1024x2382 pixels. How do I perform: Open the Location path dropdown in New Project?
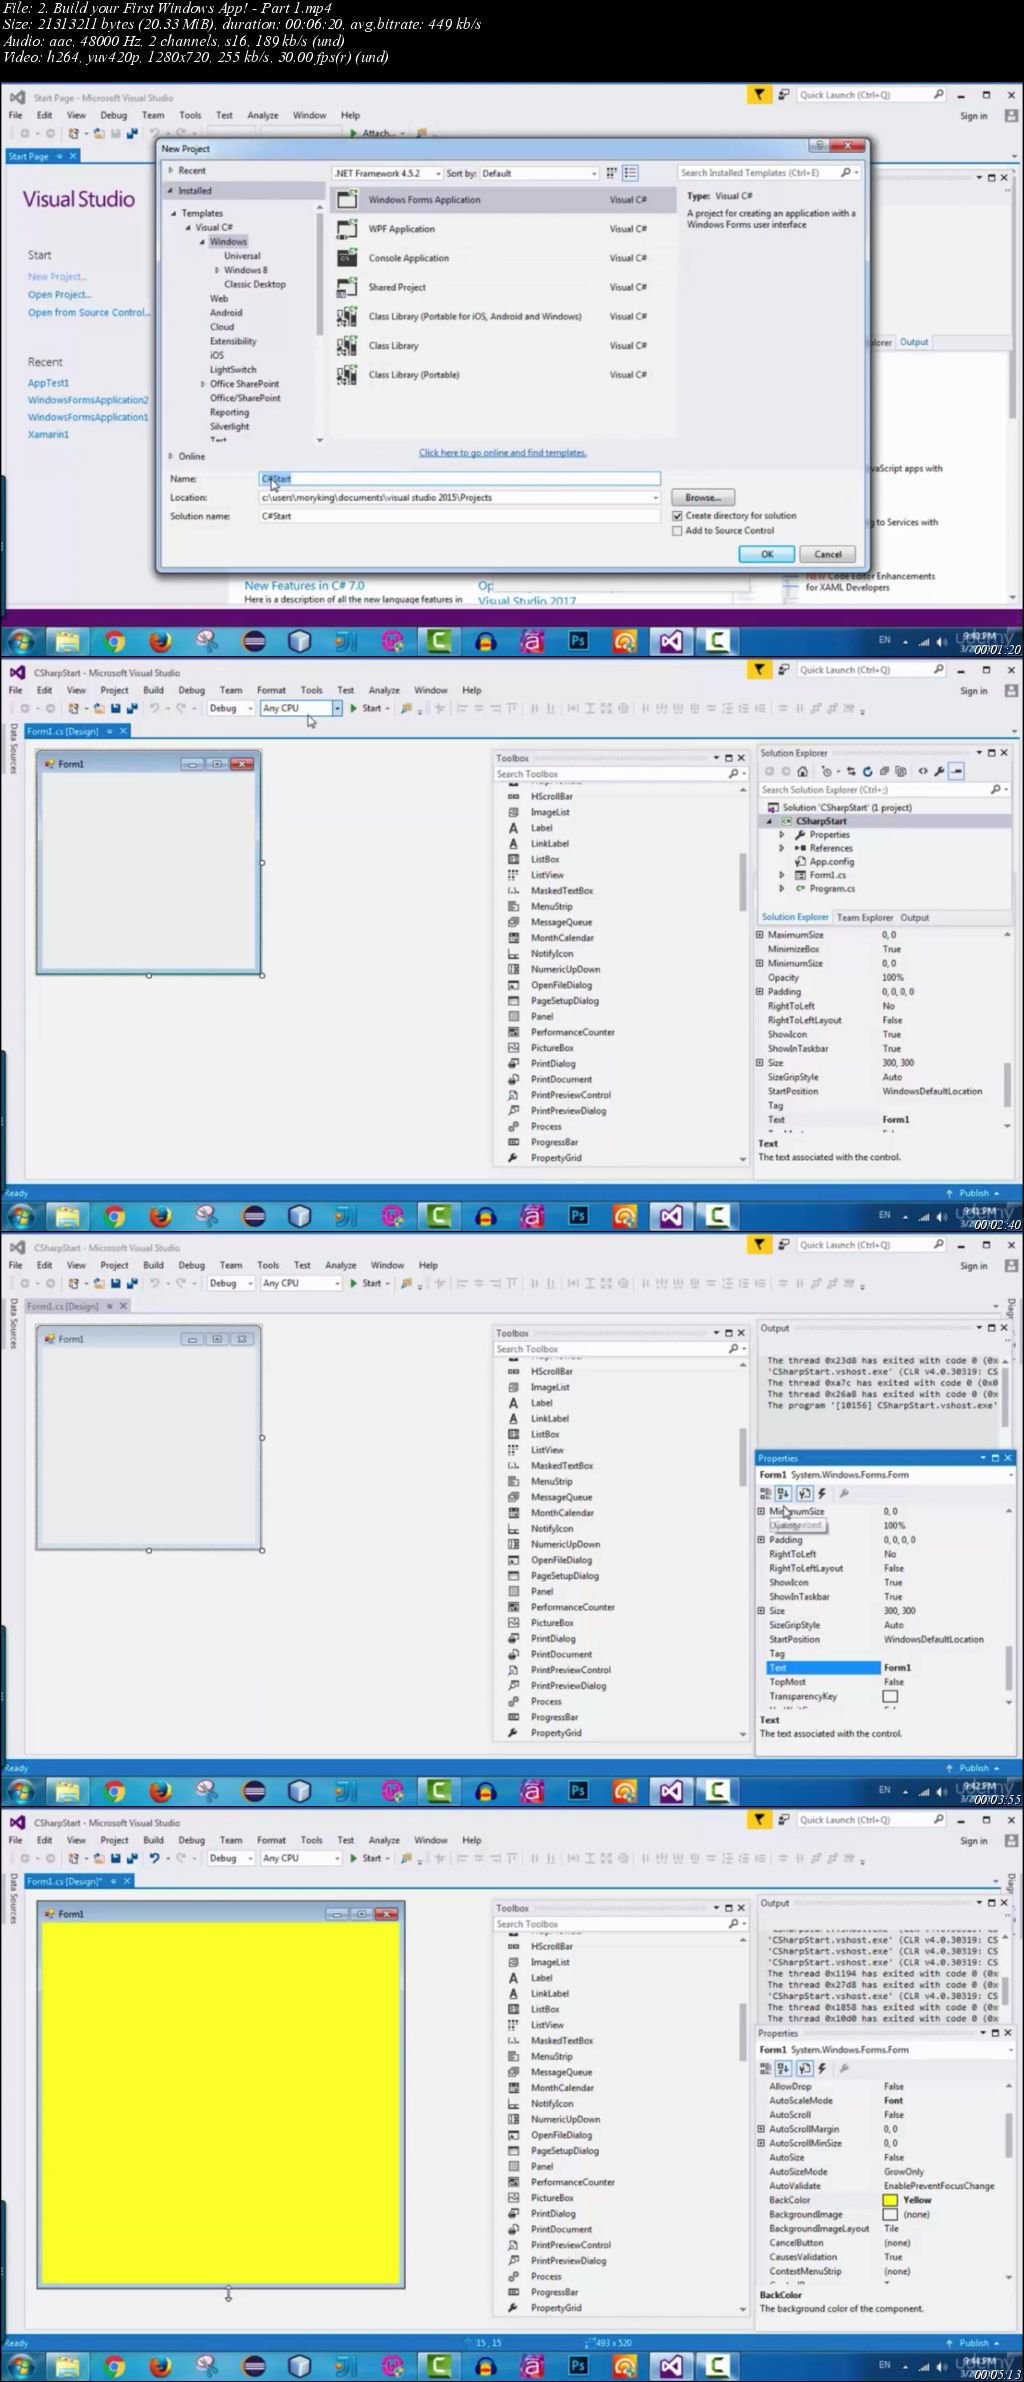click(x=656, y=498)
